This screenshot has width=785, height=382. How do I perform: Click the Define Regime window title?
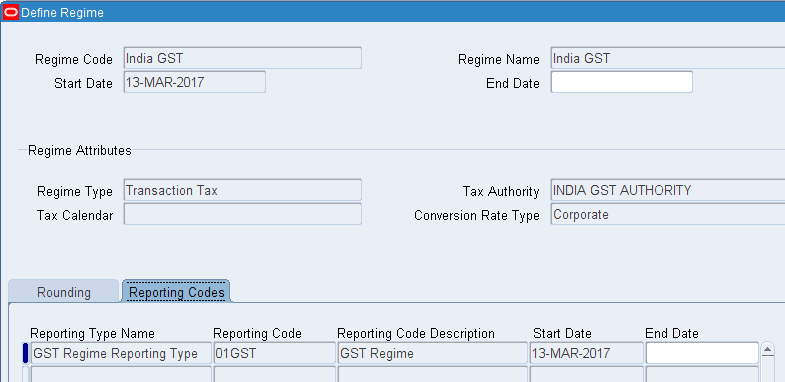pyautogui.click(x=63, y=13)
